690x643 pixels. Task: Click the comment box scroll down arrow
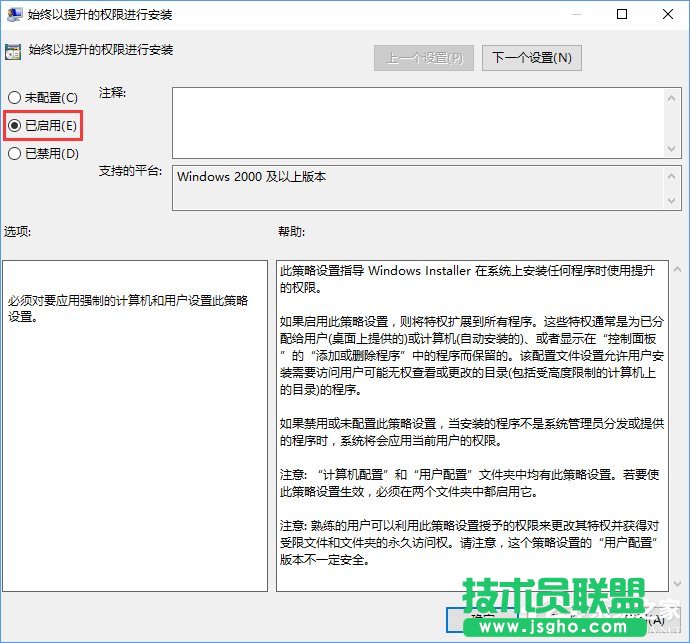(x=671, y=148)
